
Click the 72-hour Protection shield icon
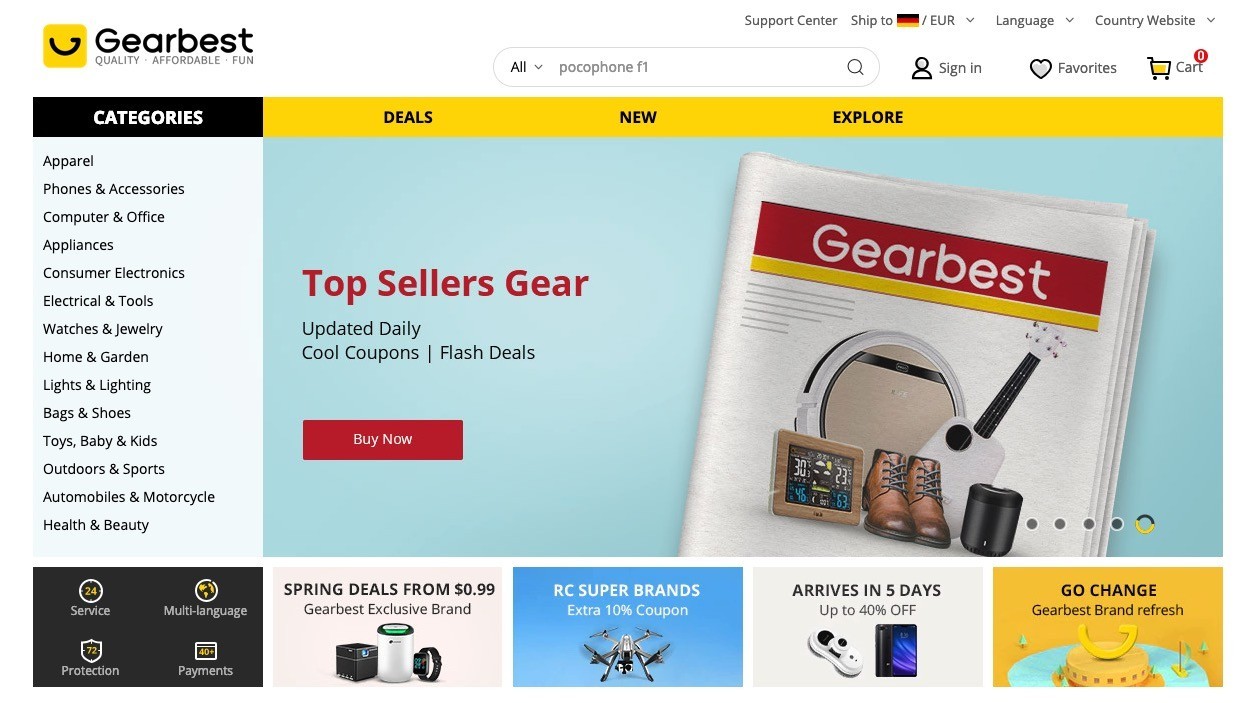pos(90,651)
